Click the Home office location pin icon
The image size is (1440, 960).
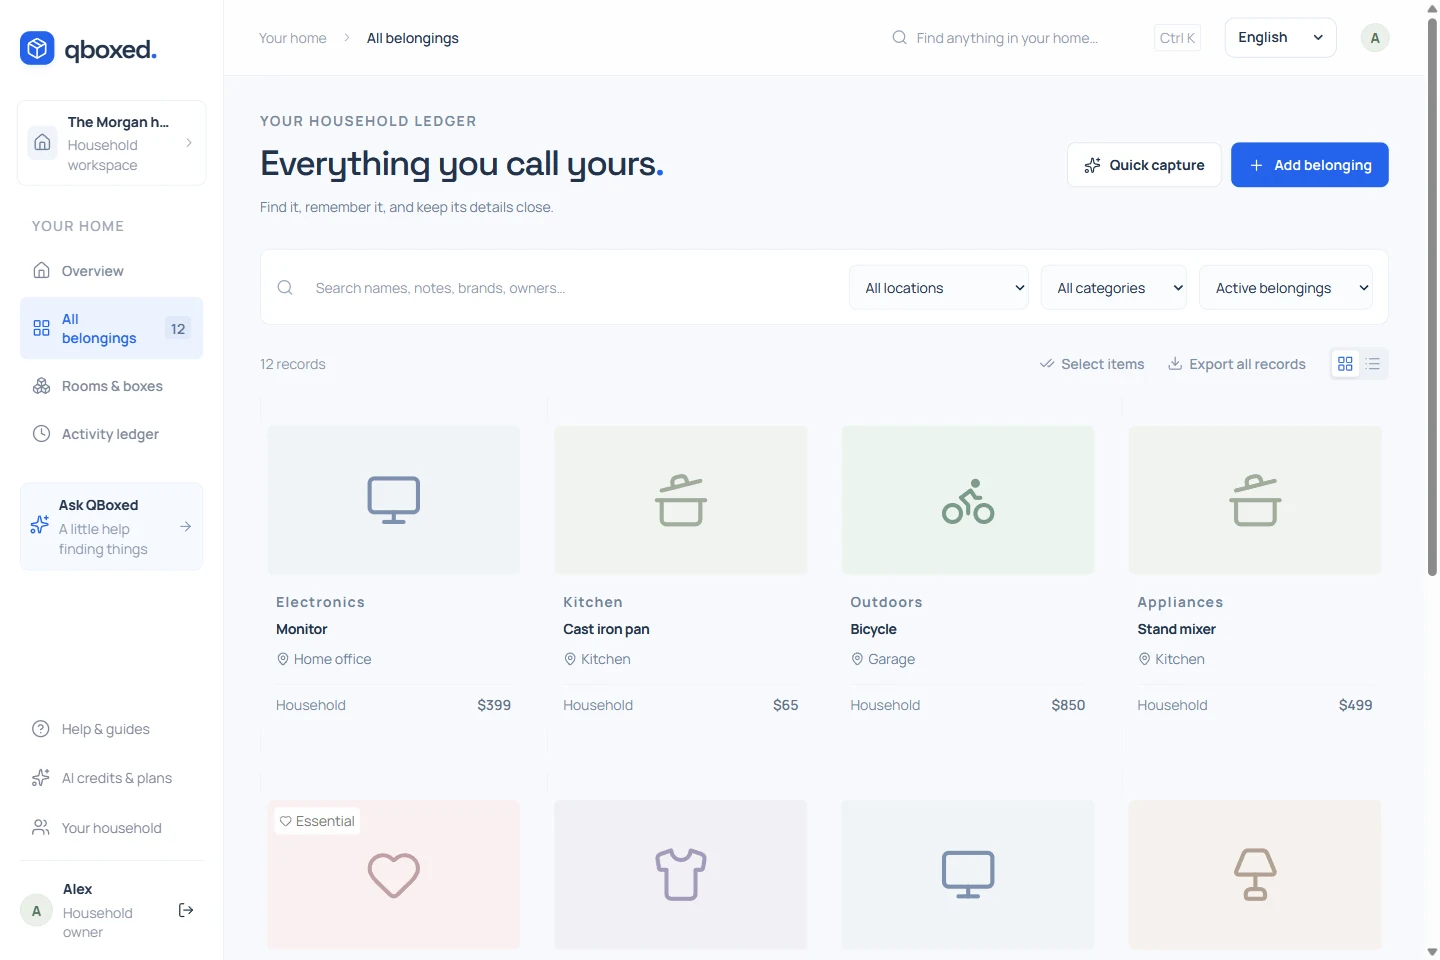(283, 659)
